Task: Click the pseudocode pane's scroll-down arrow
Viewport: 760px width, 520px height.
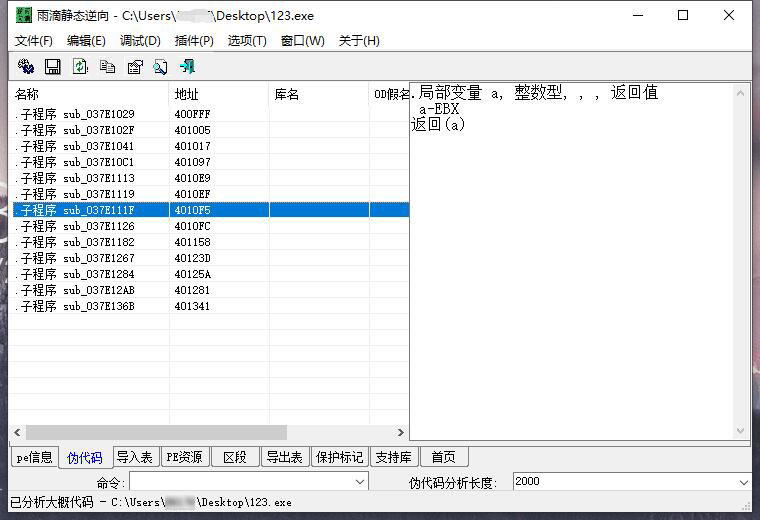Action: click(x=741, y=432)
